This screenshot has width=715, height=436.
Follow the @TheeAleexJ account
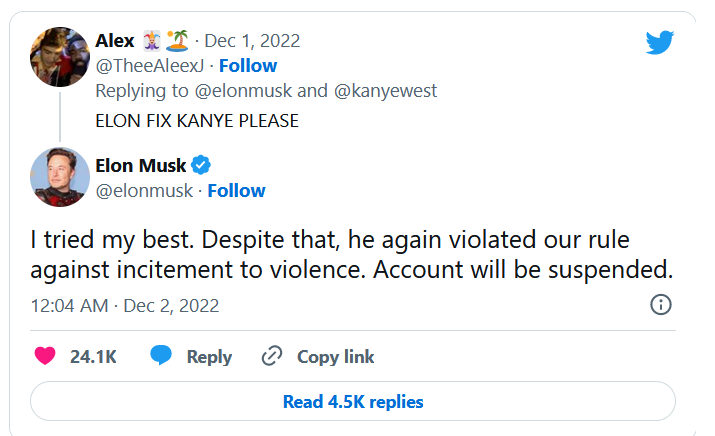point(248,66)
